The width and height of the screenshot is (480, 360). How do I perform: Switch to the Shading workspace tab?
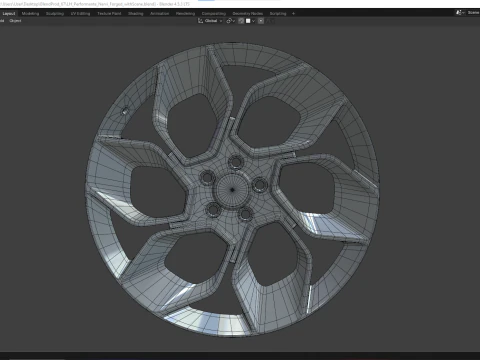[x=136, y=14]
